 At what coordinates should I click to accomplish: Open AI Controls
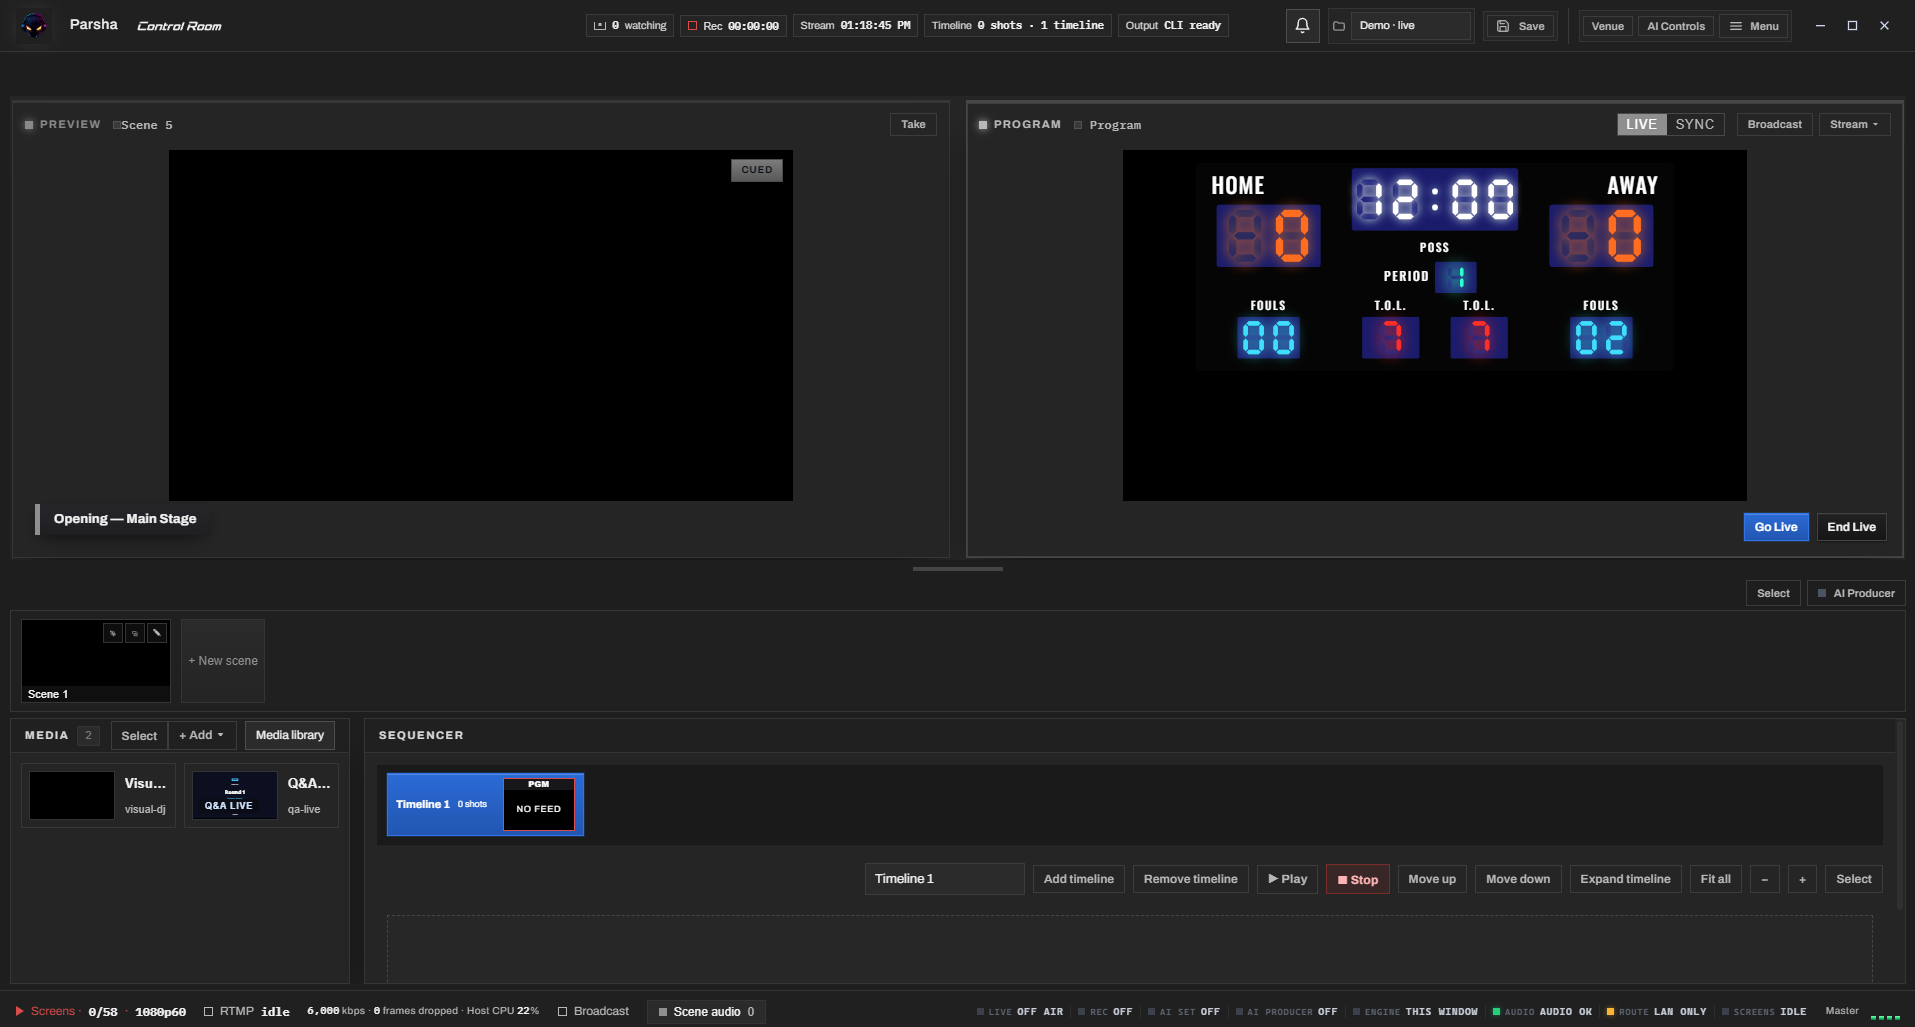coord(1675,26)
